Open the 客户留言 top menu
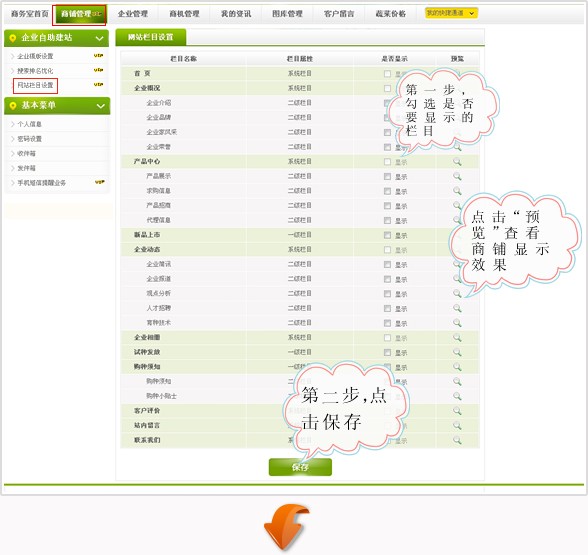The image size is (588, 555). click(x=339, y=14)
